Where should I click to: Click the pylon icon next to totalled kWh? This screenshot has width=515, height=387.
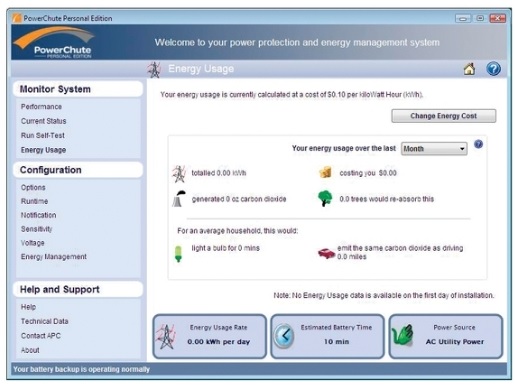[179, 174]
